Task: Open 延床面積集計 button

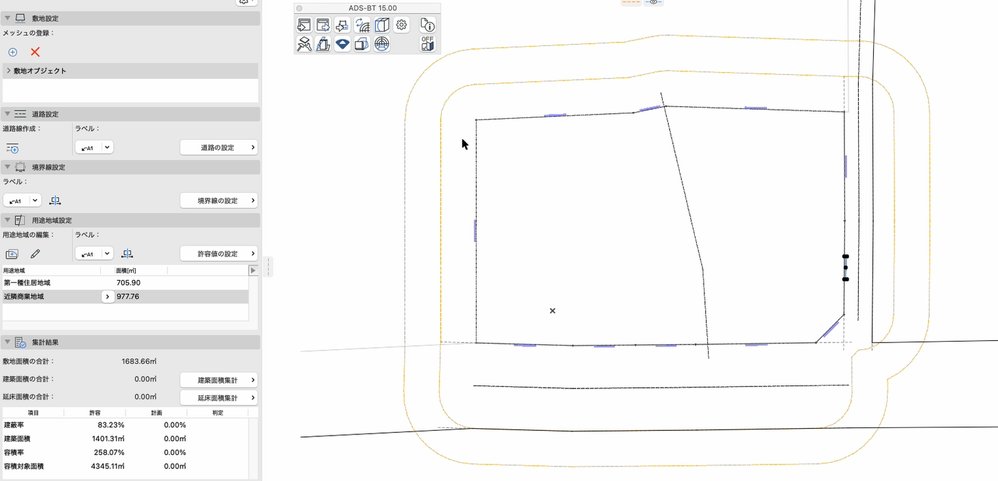Action: pyautogui.click(x=218, y=398)
